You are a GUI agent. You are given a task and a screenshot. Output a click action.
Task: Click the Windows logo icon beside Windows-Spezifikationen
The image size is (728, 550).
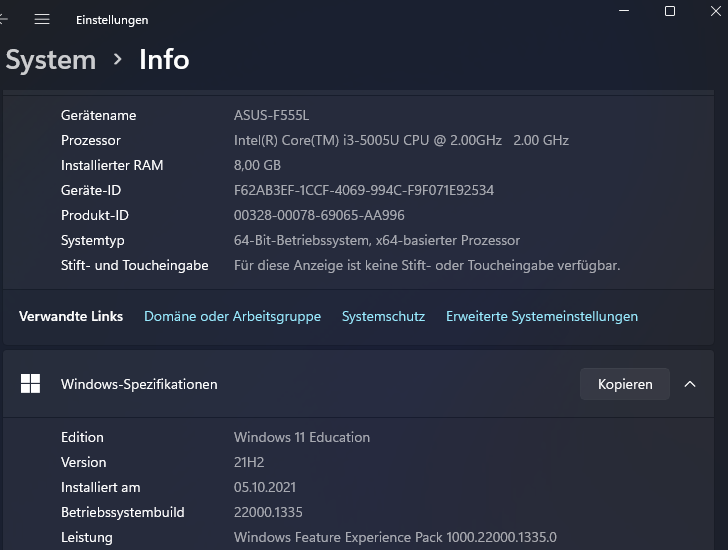click(x=31, y=384)
